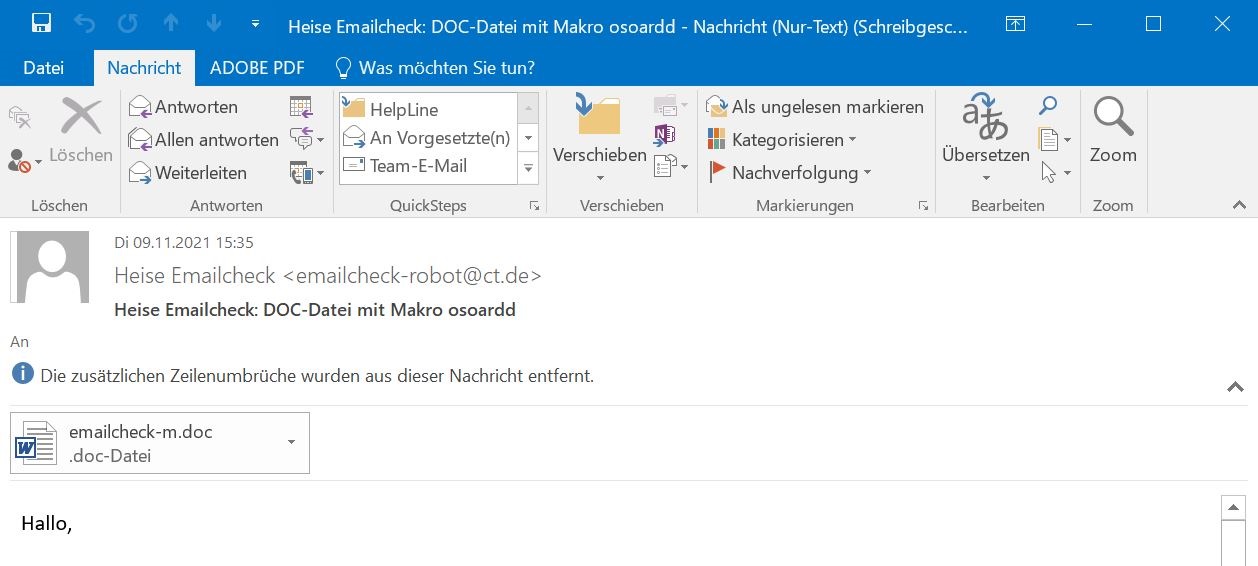Select the Team-E-Mail quick step
This screenshot has width=1258, height=566.
point(428,166)
